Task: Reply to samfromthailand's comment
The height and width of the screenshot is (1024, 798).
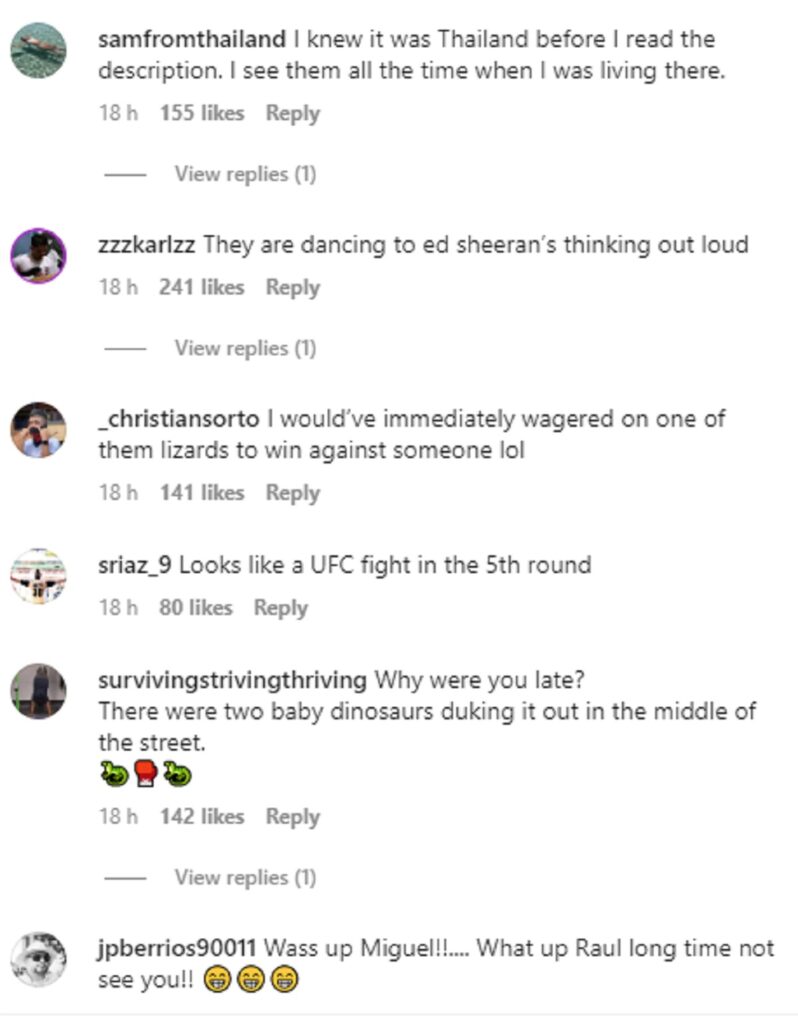Action: (x=292, y=113)
